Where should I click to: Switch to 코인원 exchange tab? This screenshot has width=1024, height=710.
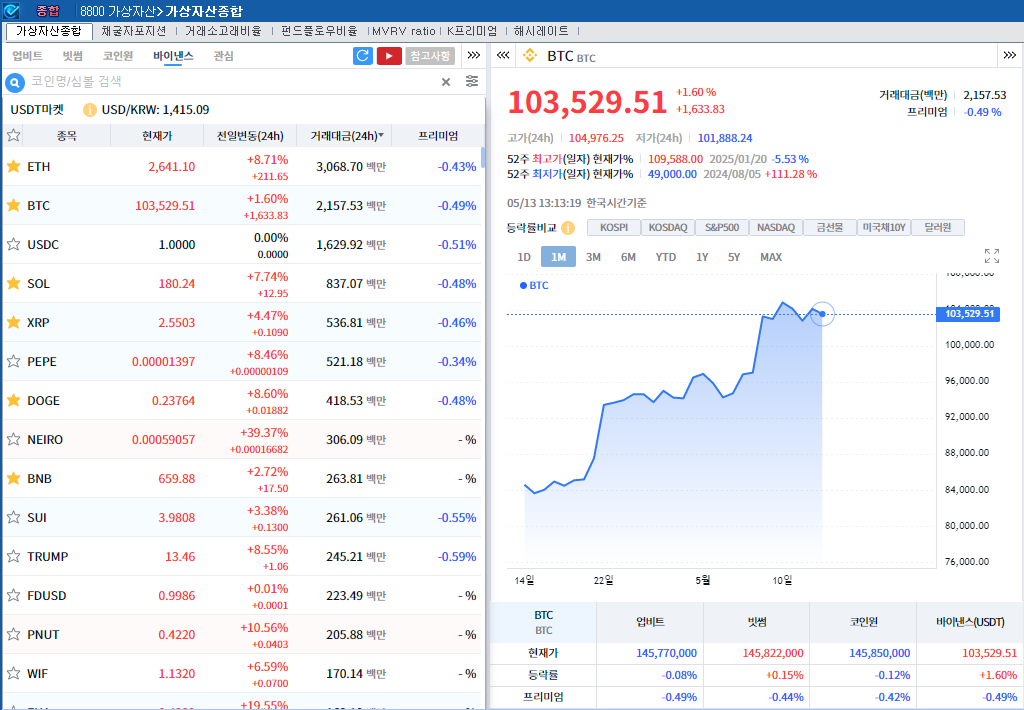pyautogui.click(x=118, y=56)
